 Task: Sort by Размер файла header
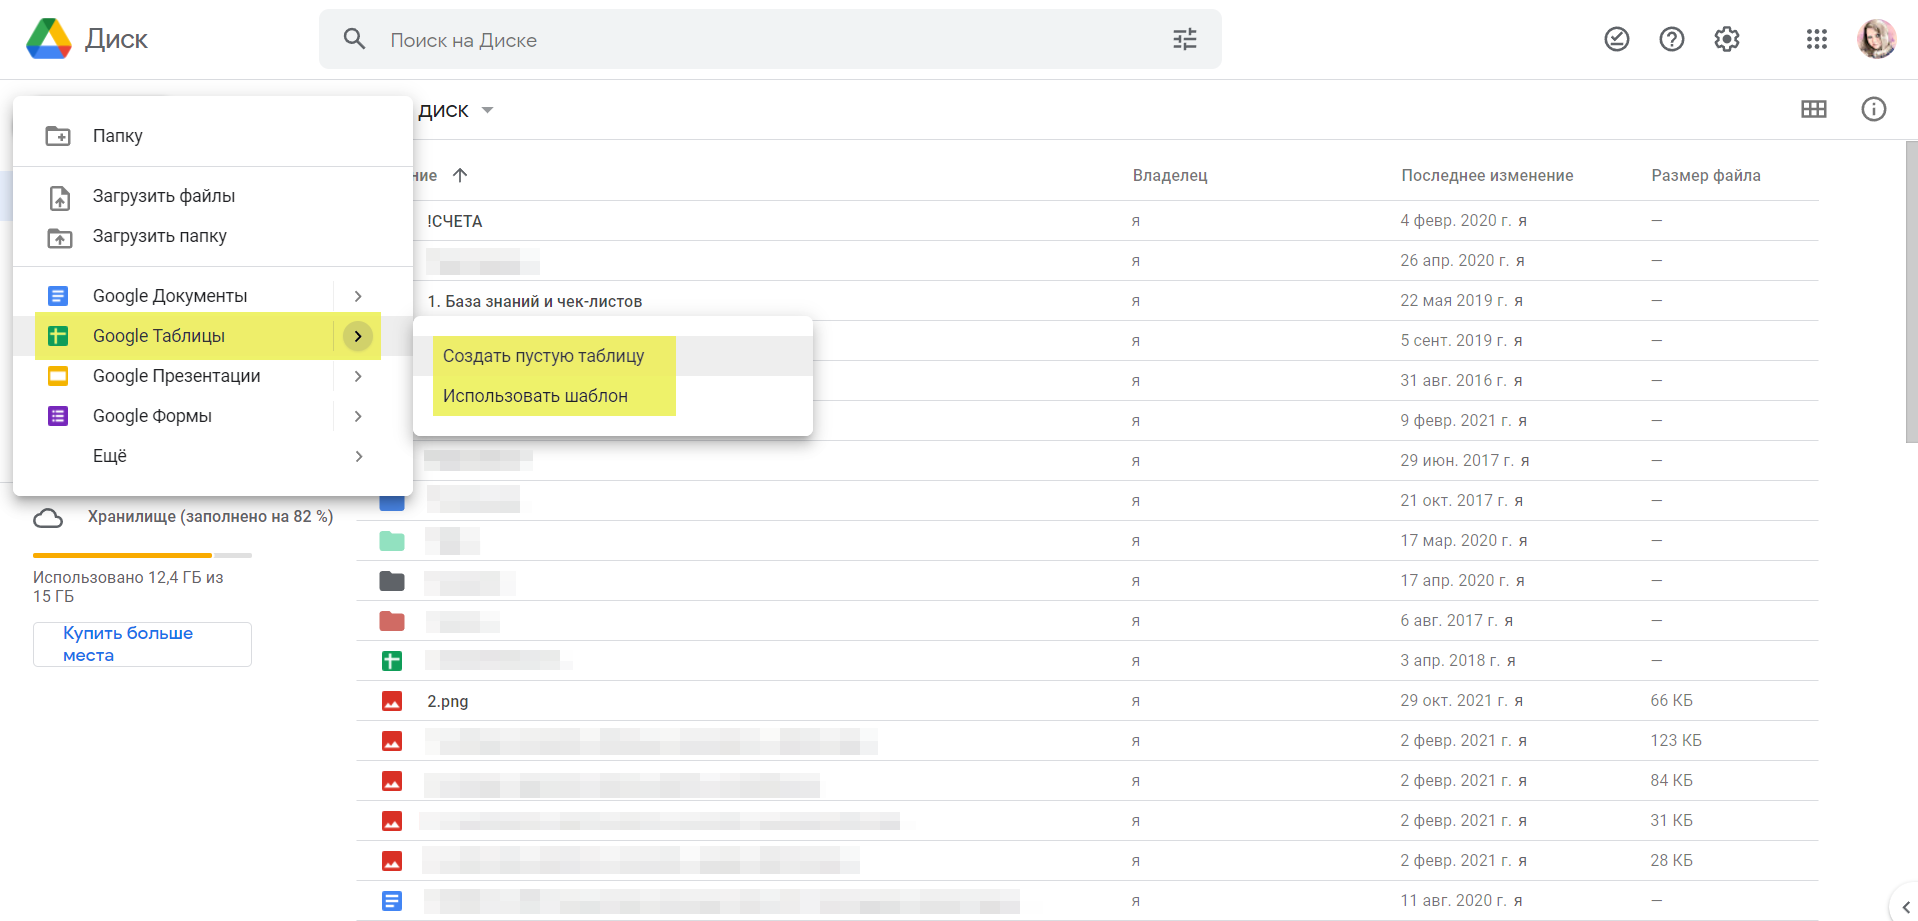(1705, 175)
